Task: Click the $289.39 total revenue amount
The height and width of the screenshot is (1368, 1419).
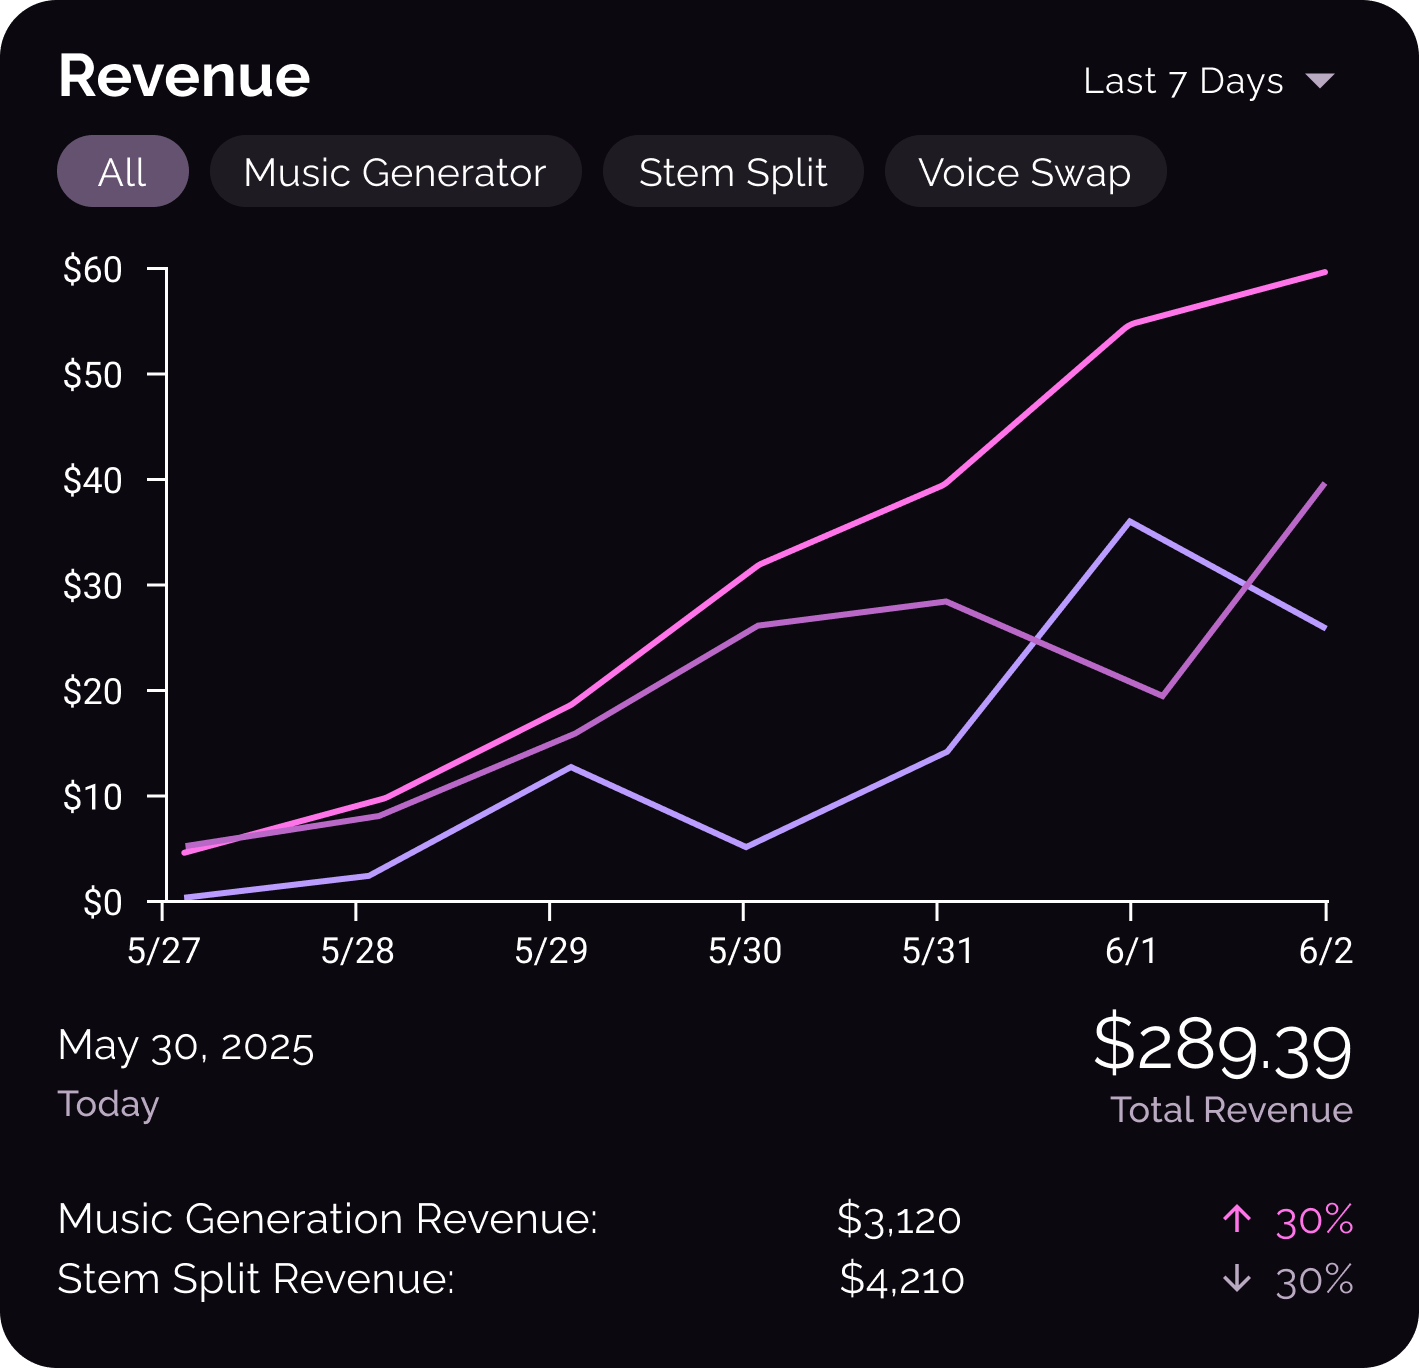Action: click(x=1222, y=1047)
